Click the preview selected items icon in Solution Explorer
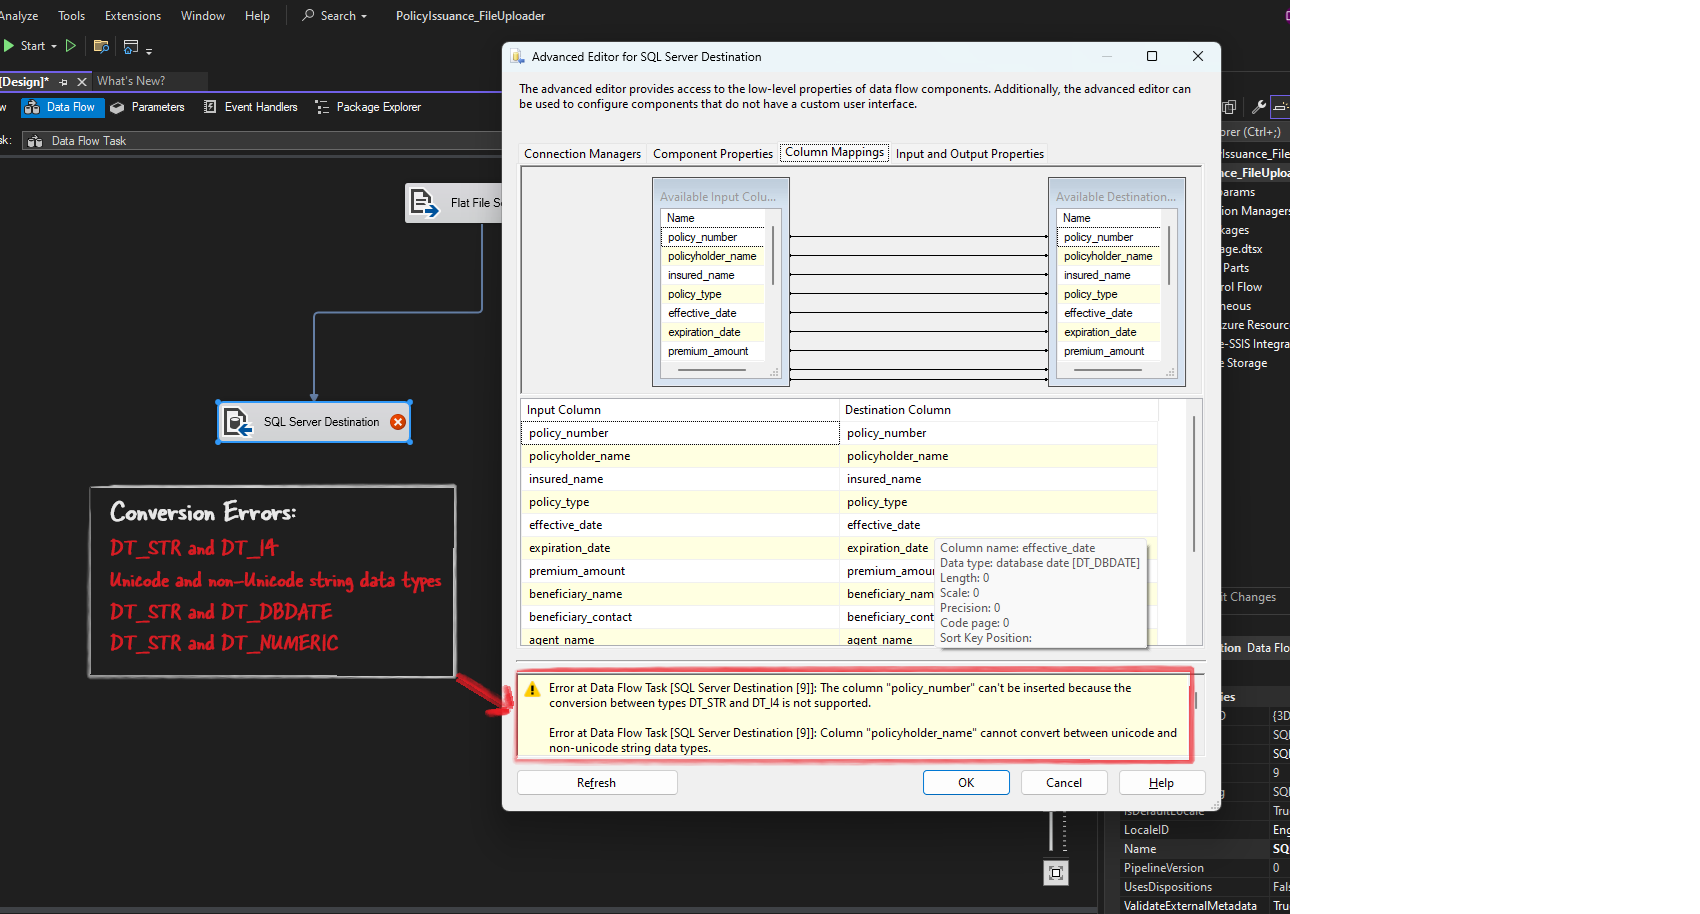 pyautogui.click(x=1281, y=107)
